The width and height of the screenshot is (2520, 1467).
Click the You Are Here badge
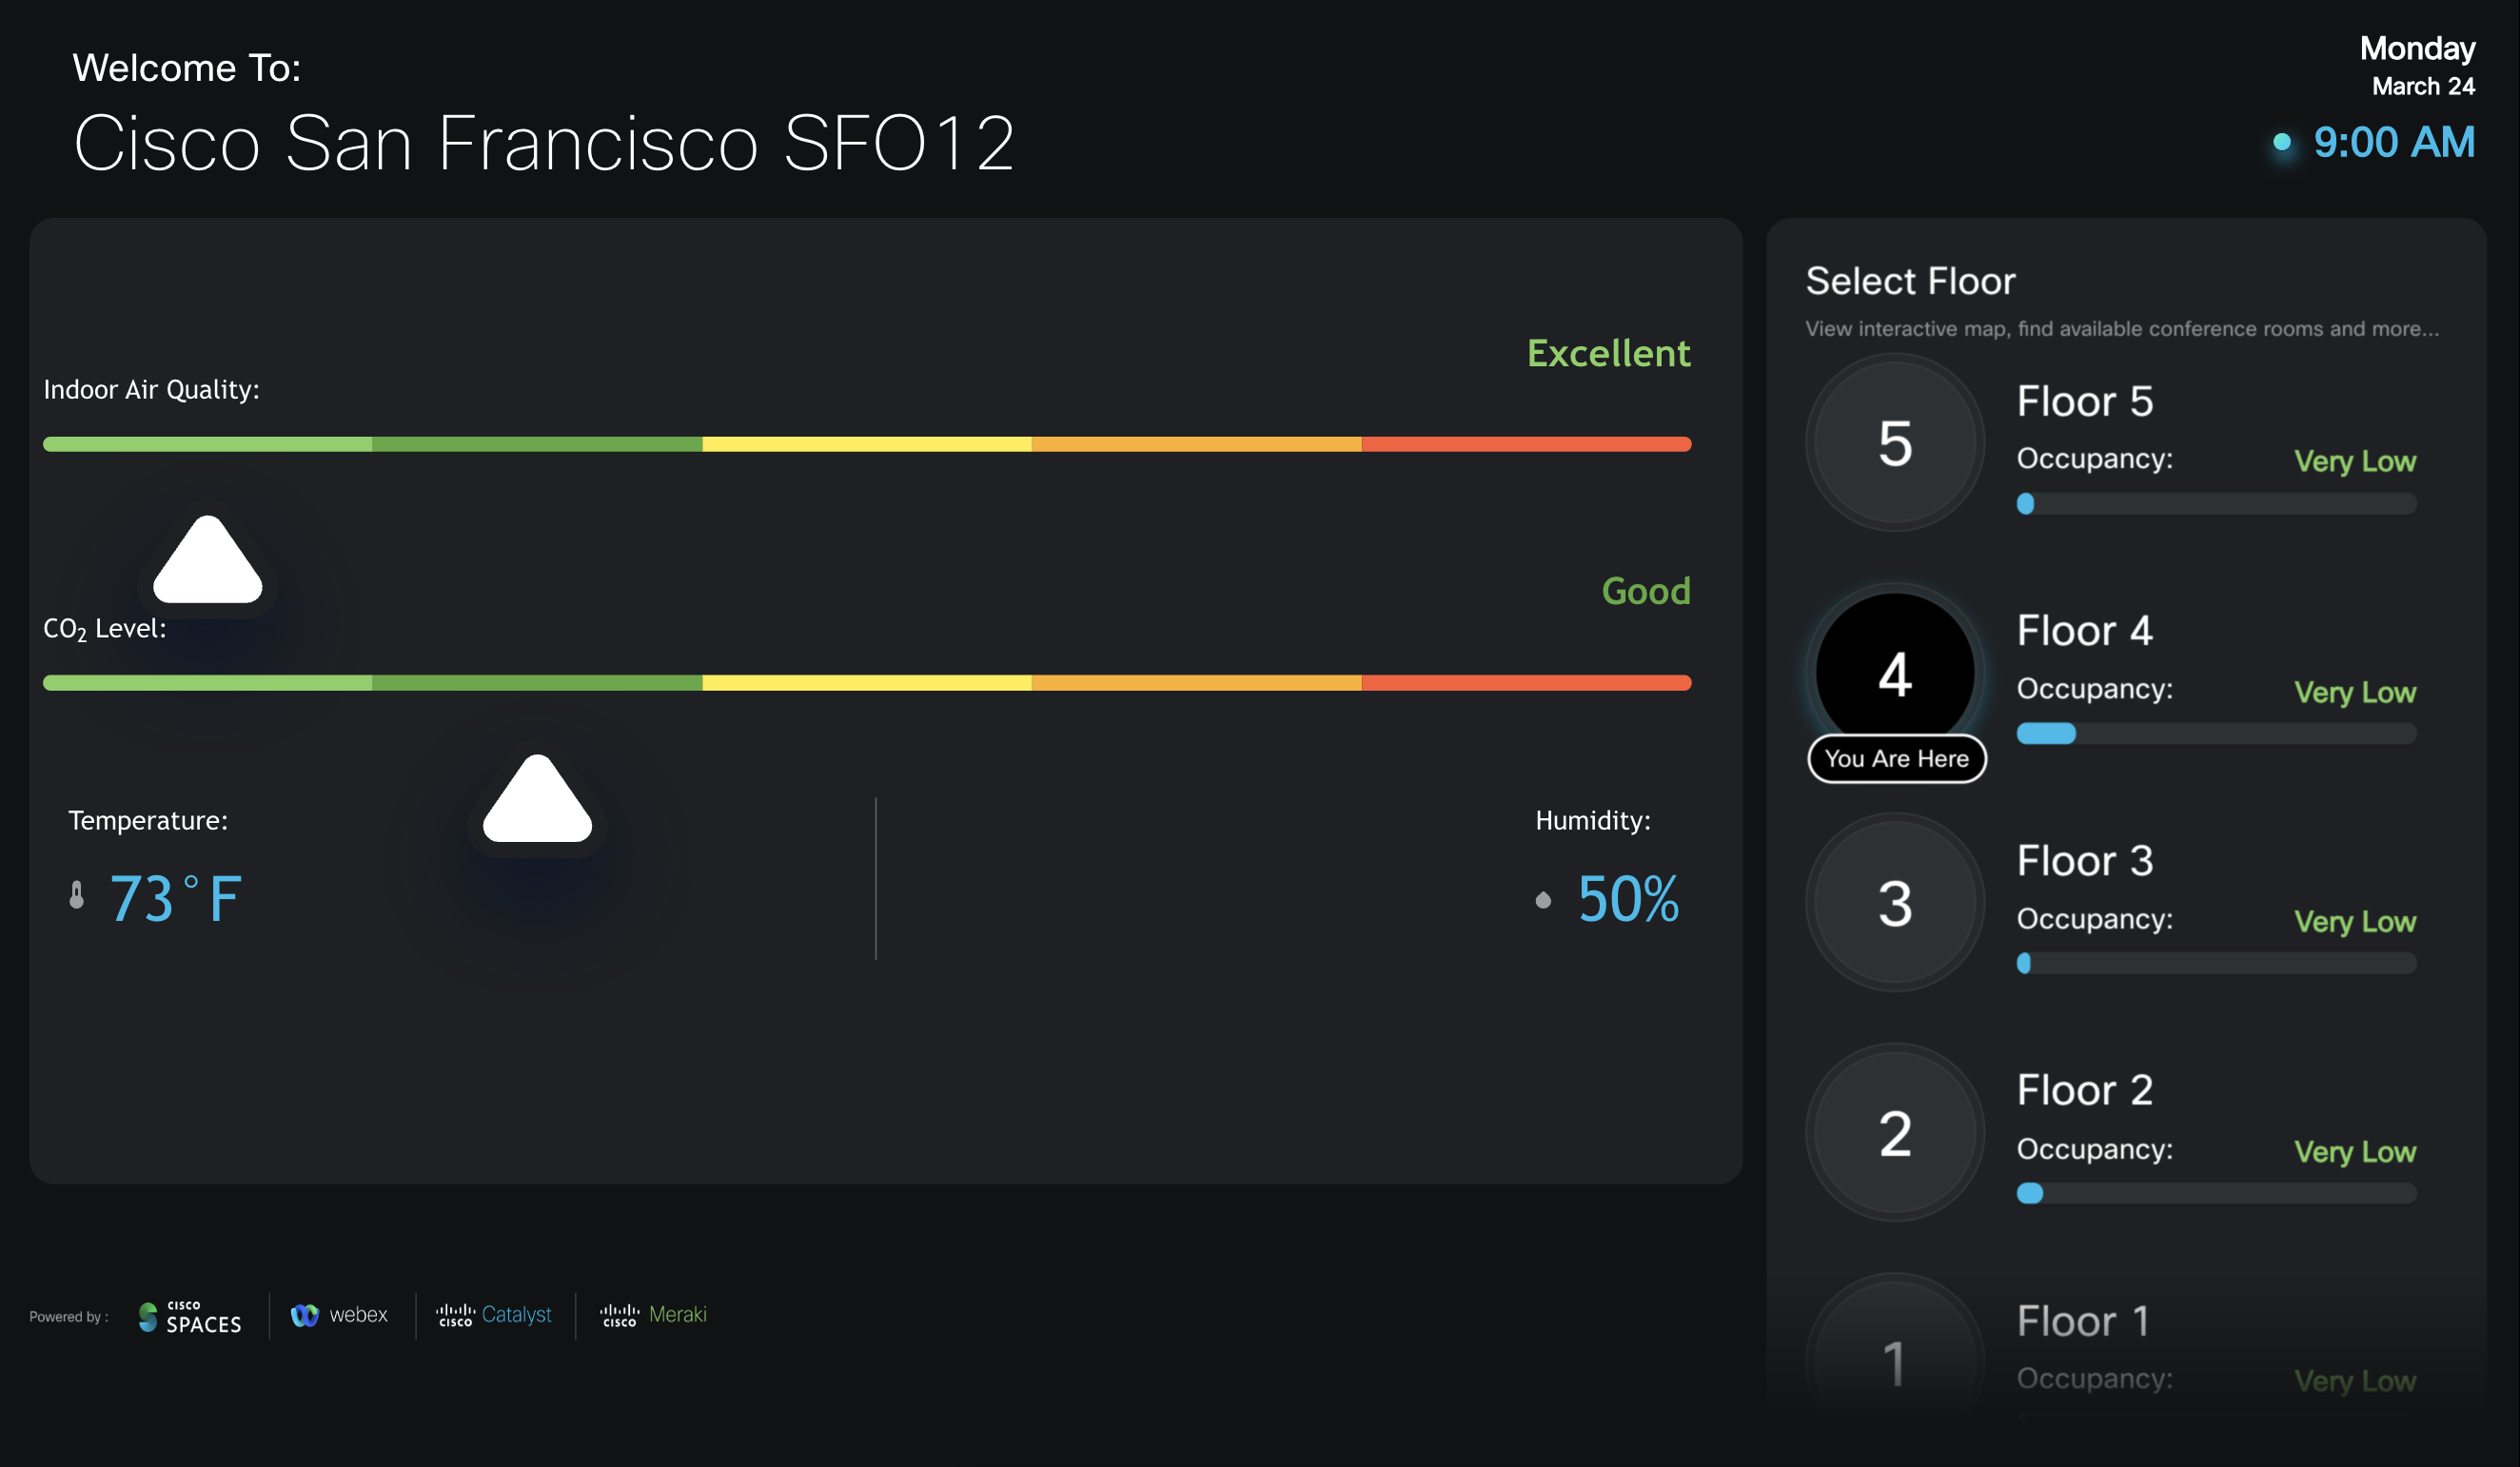point(1896,758)
